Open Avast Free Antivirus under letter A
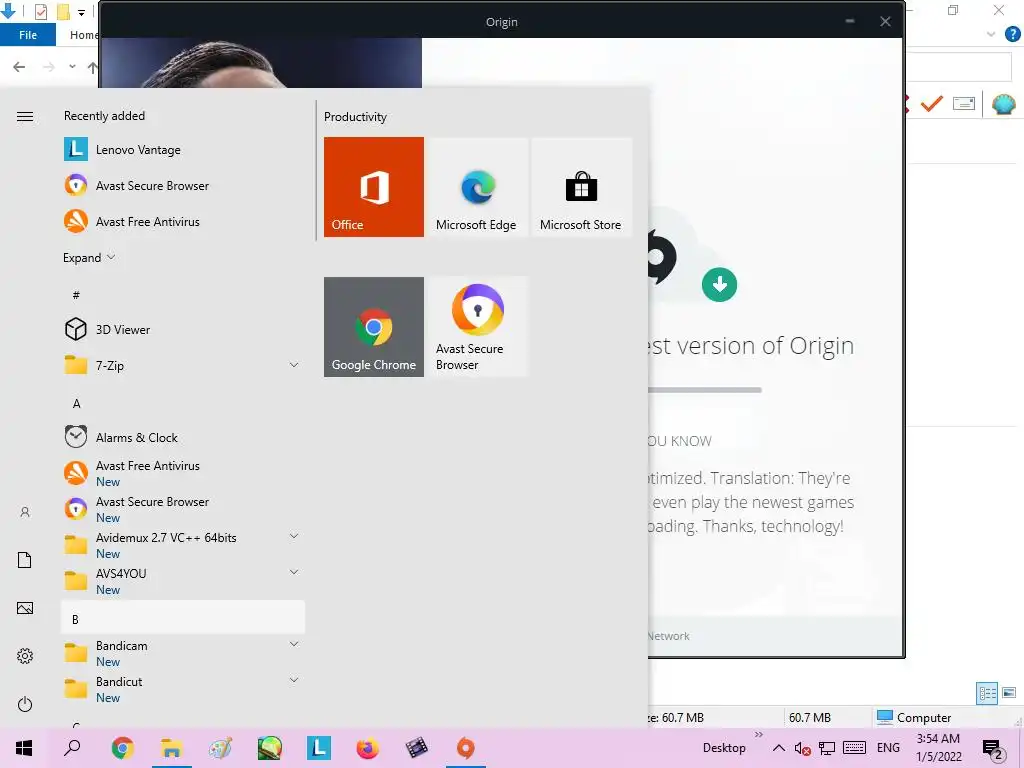The height and width of the screenshot is (768, 1024). pos(183,473)
